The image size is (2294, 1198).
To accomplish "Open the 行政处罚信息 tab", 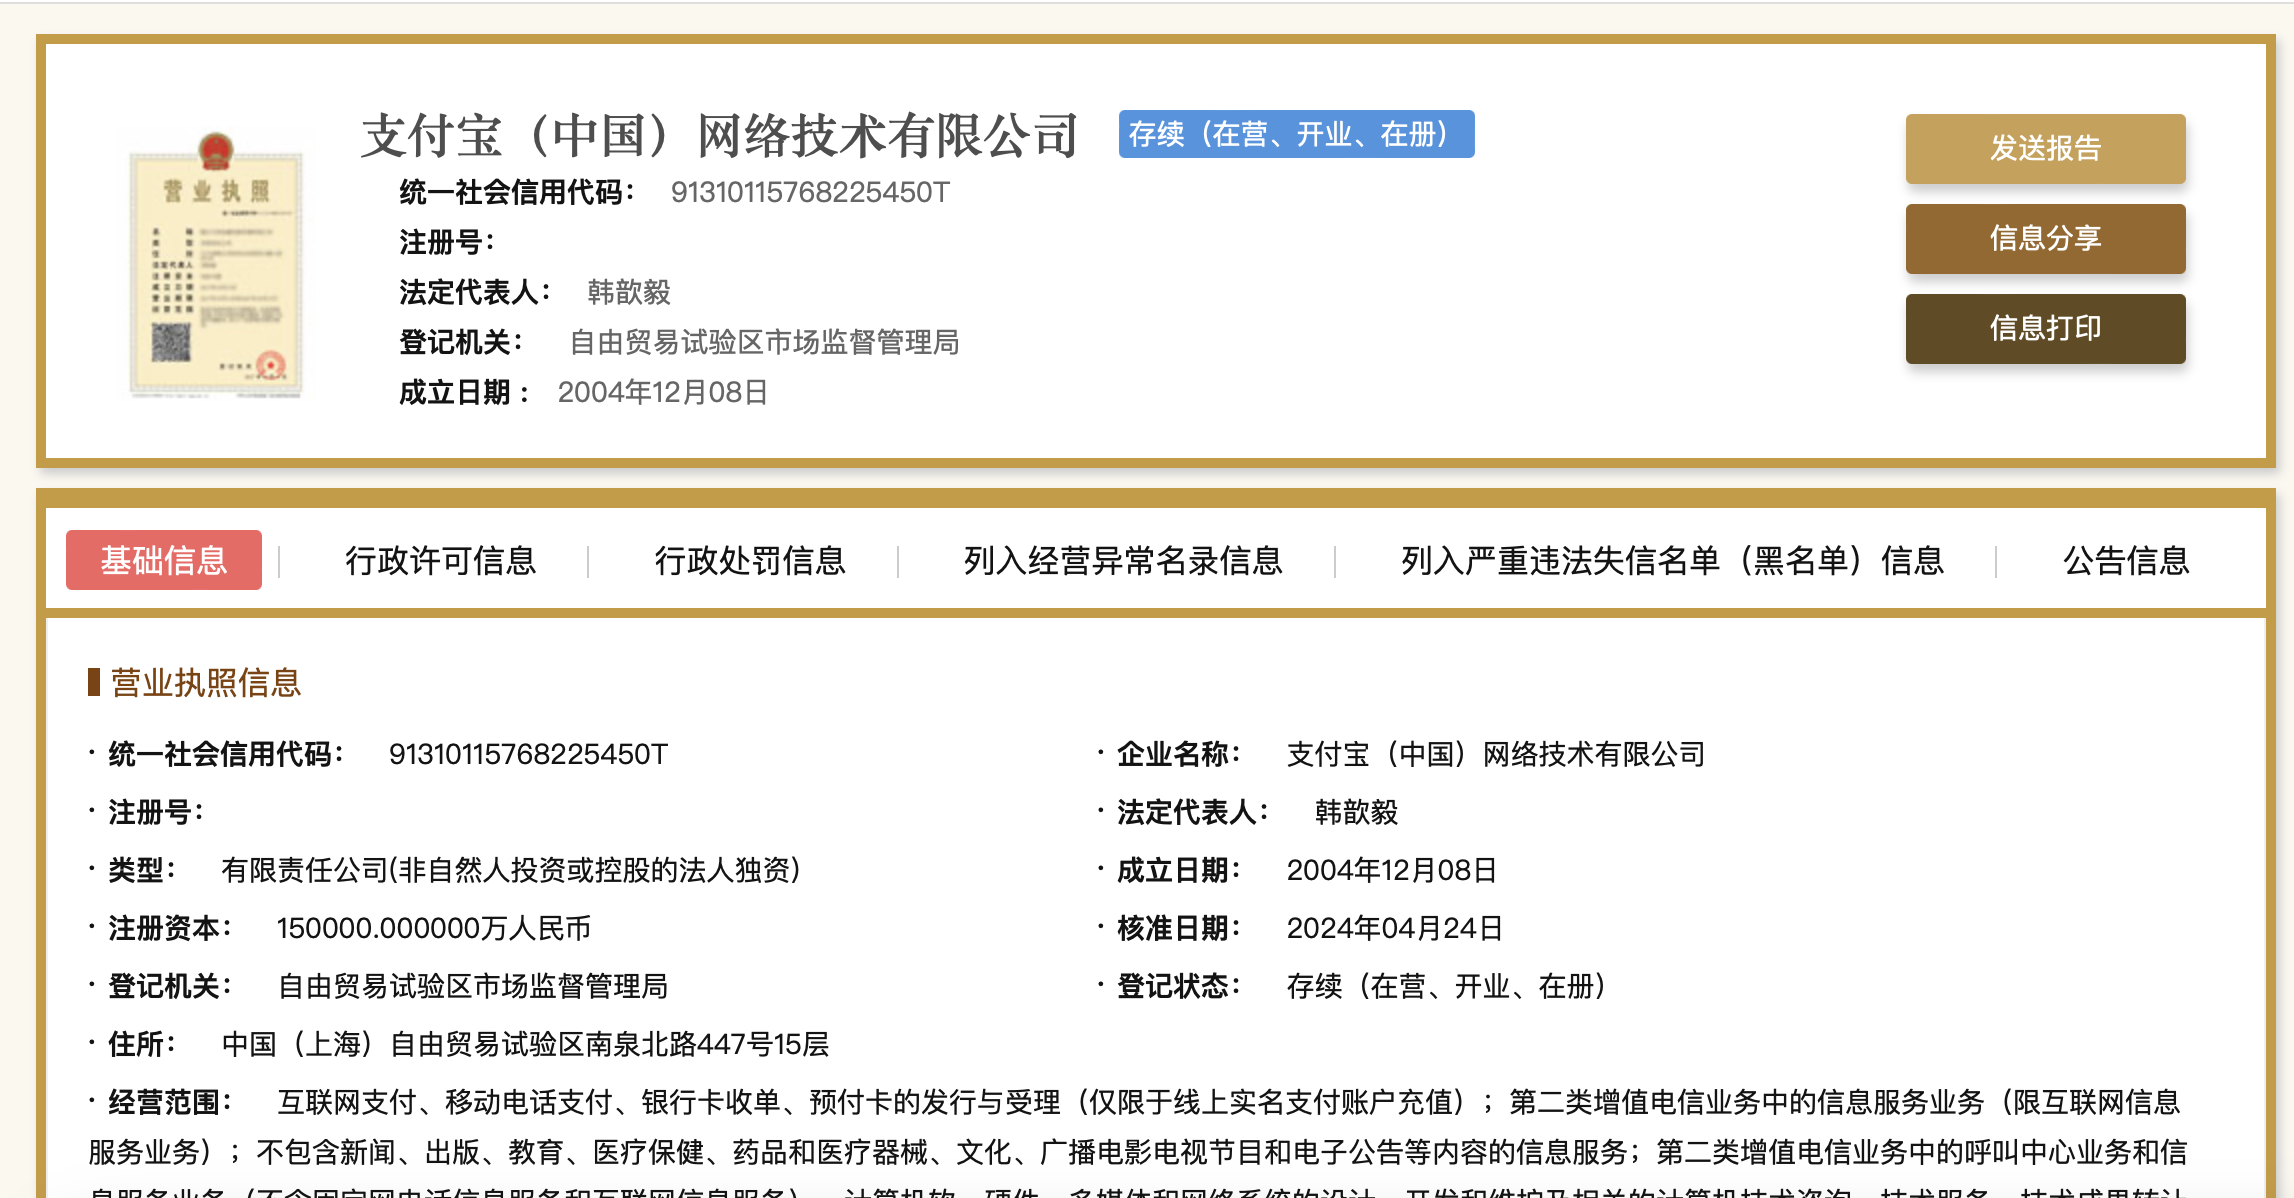I will tap(750, 561).
